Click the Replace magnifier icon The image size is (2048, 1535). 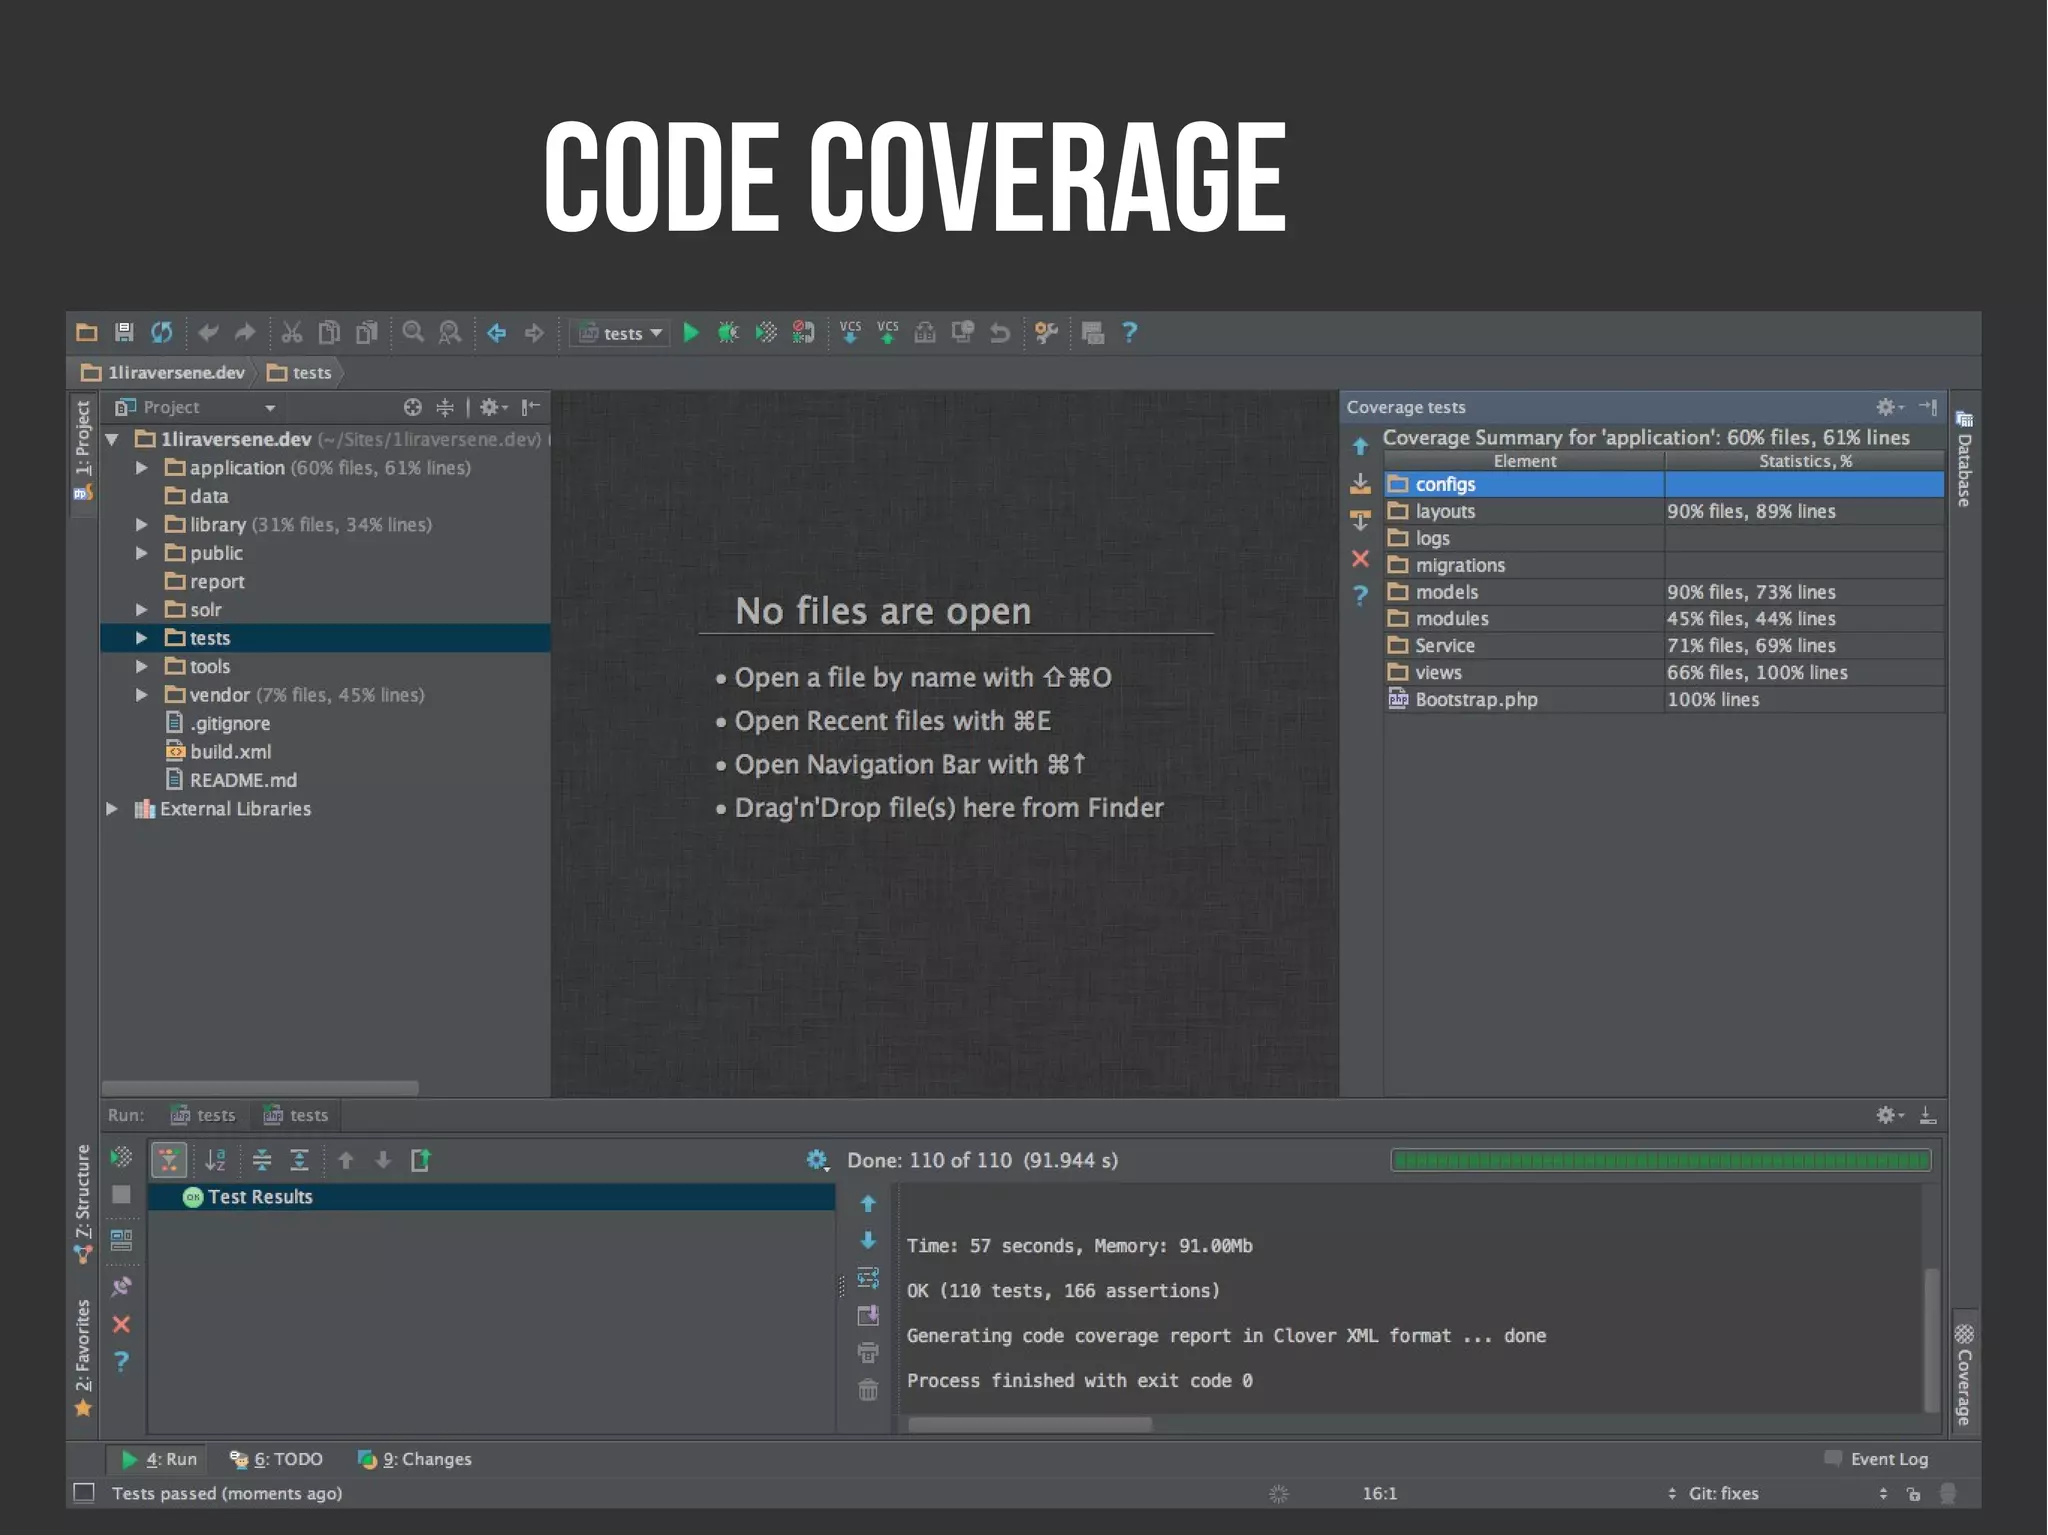pyautogui.click(x=450, y=333)
